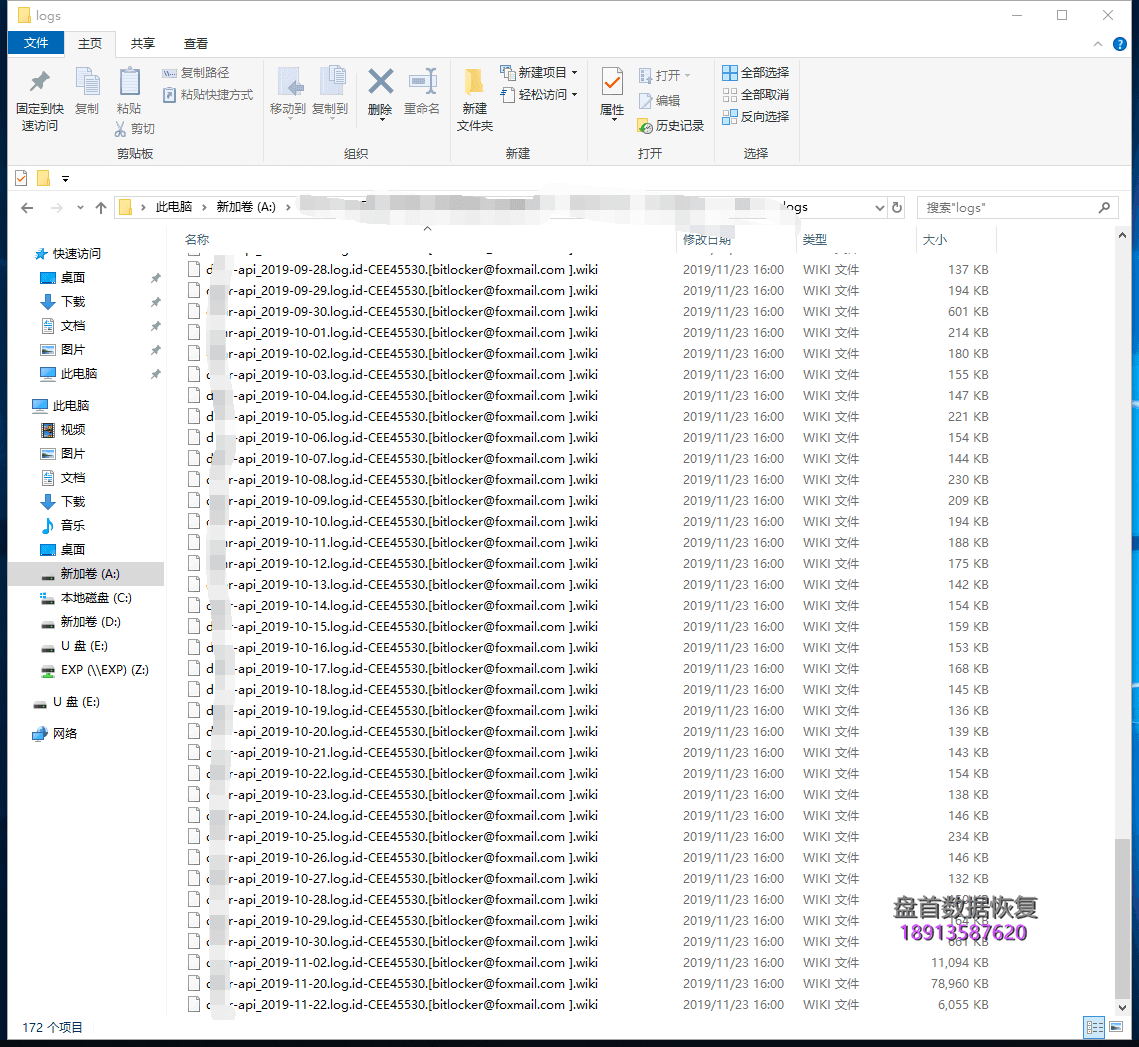The width and height of the screenshot is (1139, 1047).
Task: Click the Cut scissors icon
Action: coord(121,129)
